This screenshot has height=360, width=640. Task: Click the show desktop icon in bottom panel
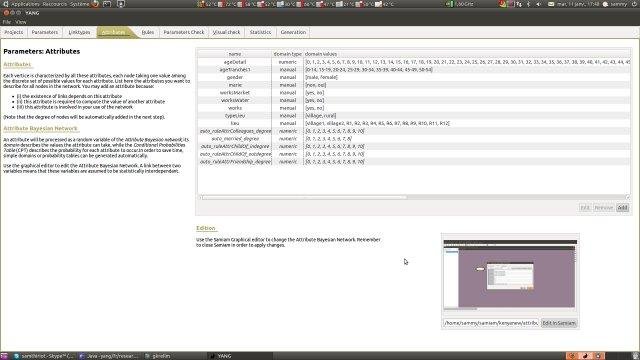click(x=4, y=356)
